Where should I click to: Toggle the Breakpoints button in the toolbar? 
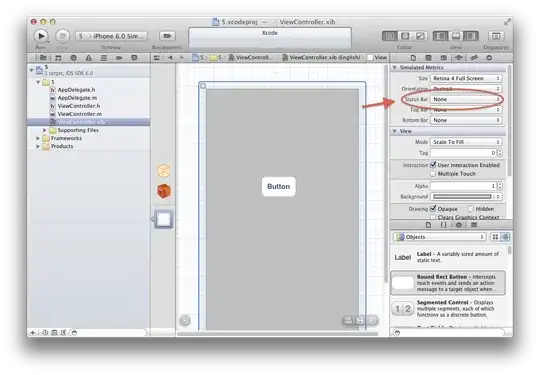coord(167,36)
